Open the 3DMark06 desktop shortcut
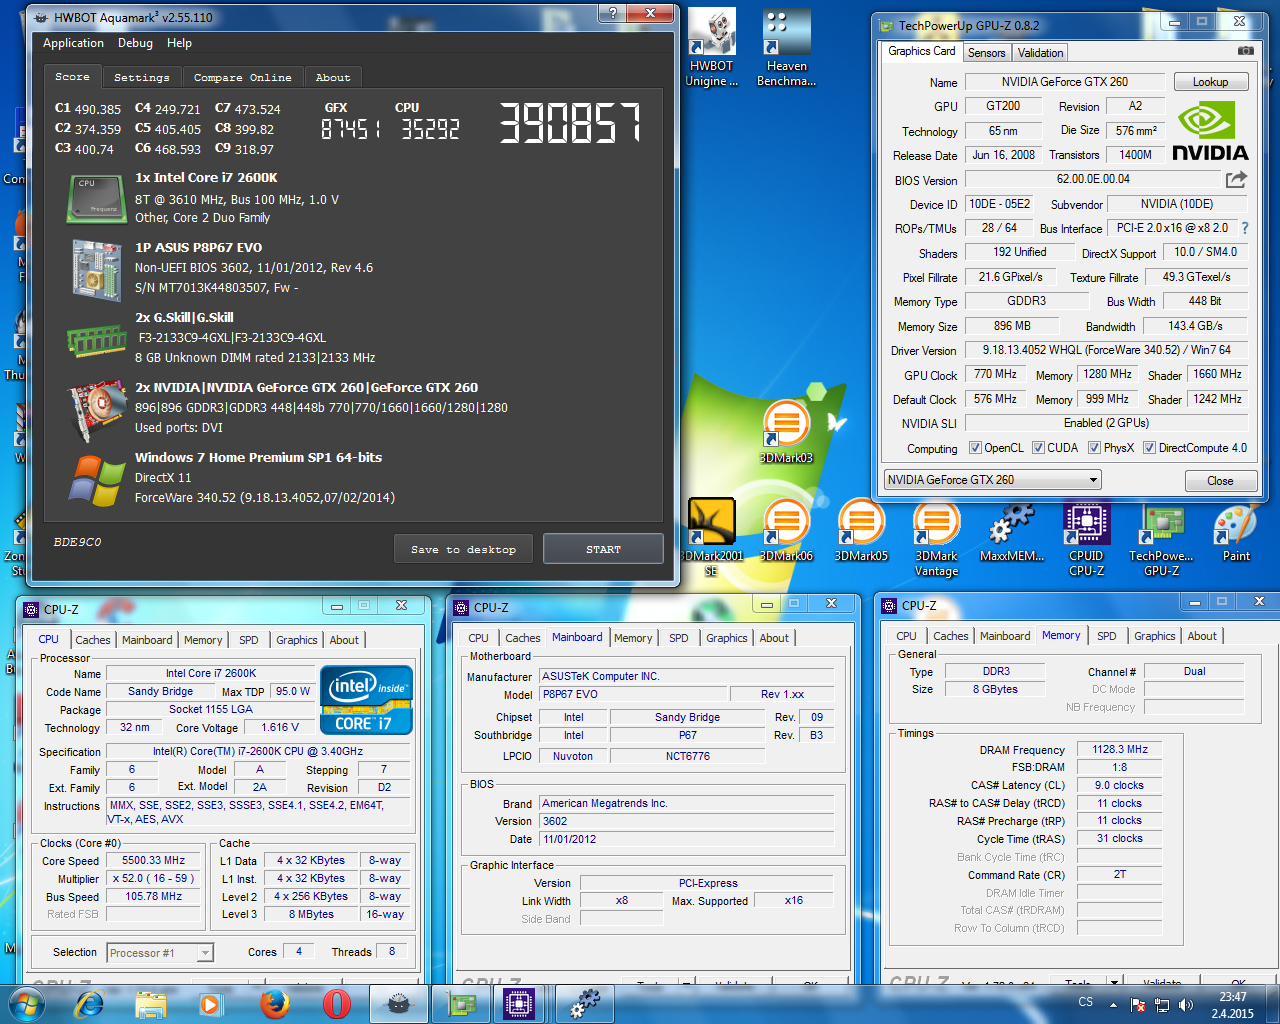The image size is (1280, 1024). tap(786, 530)
